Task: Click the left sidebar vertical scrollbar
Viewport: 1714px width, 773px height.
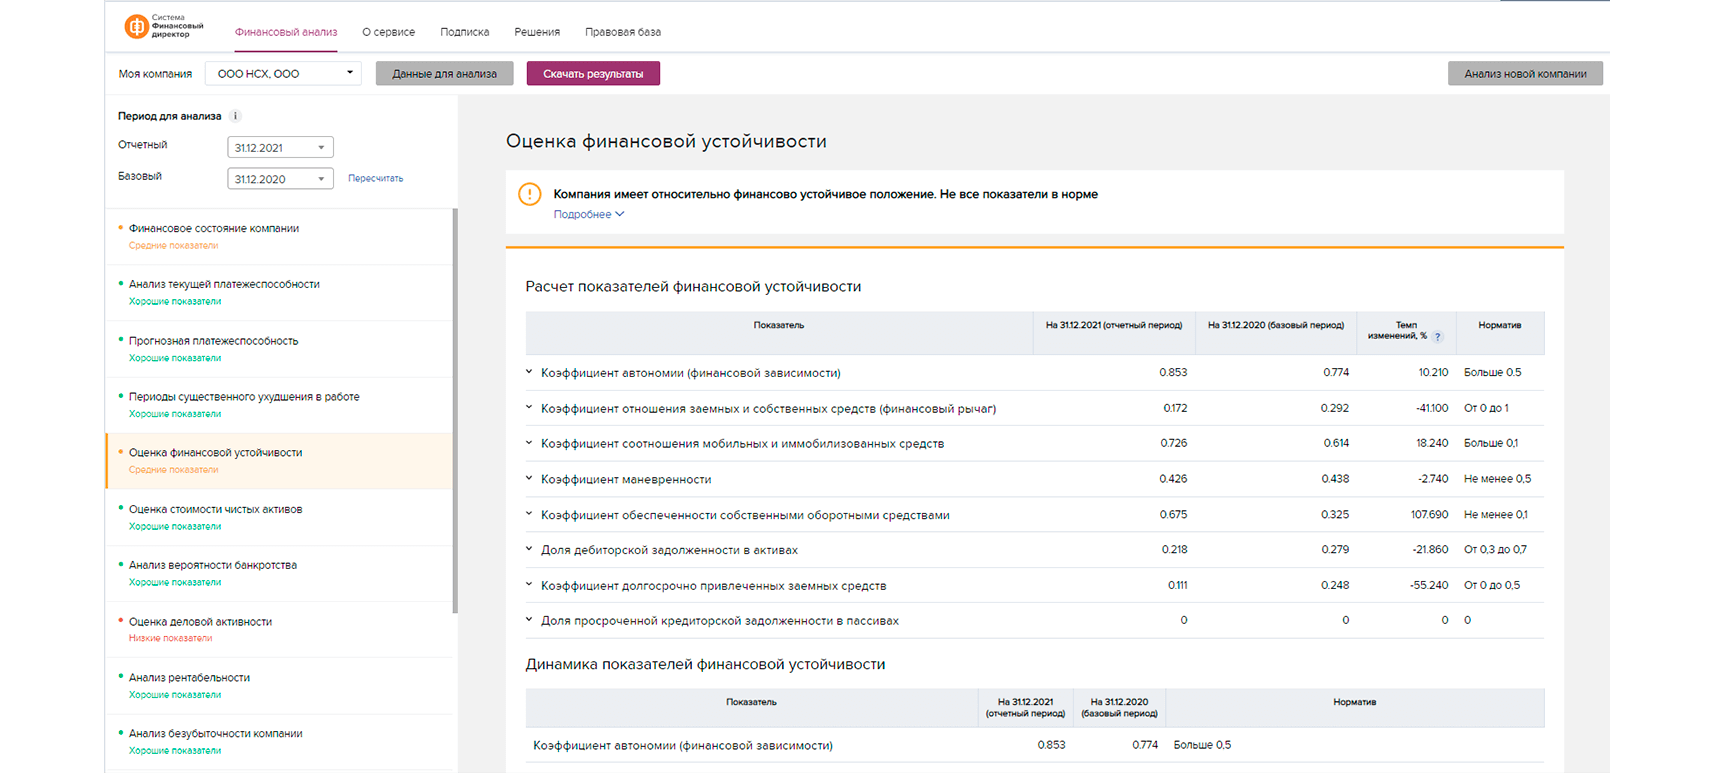Action: tap(455, 410)
